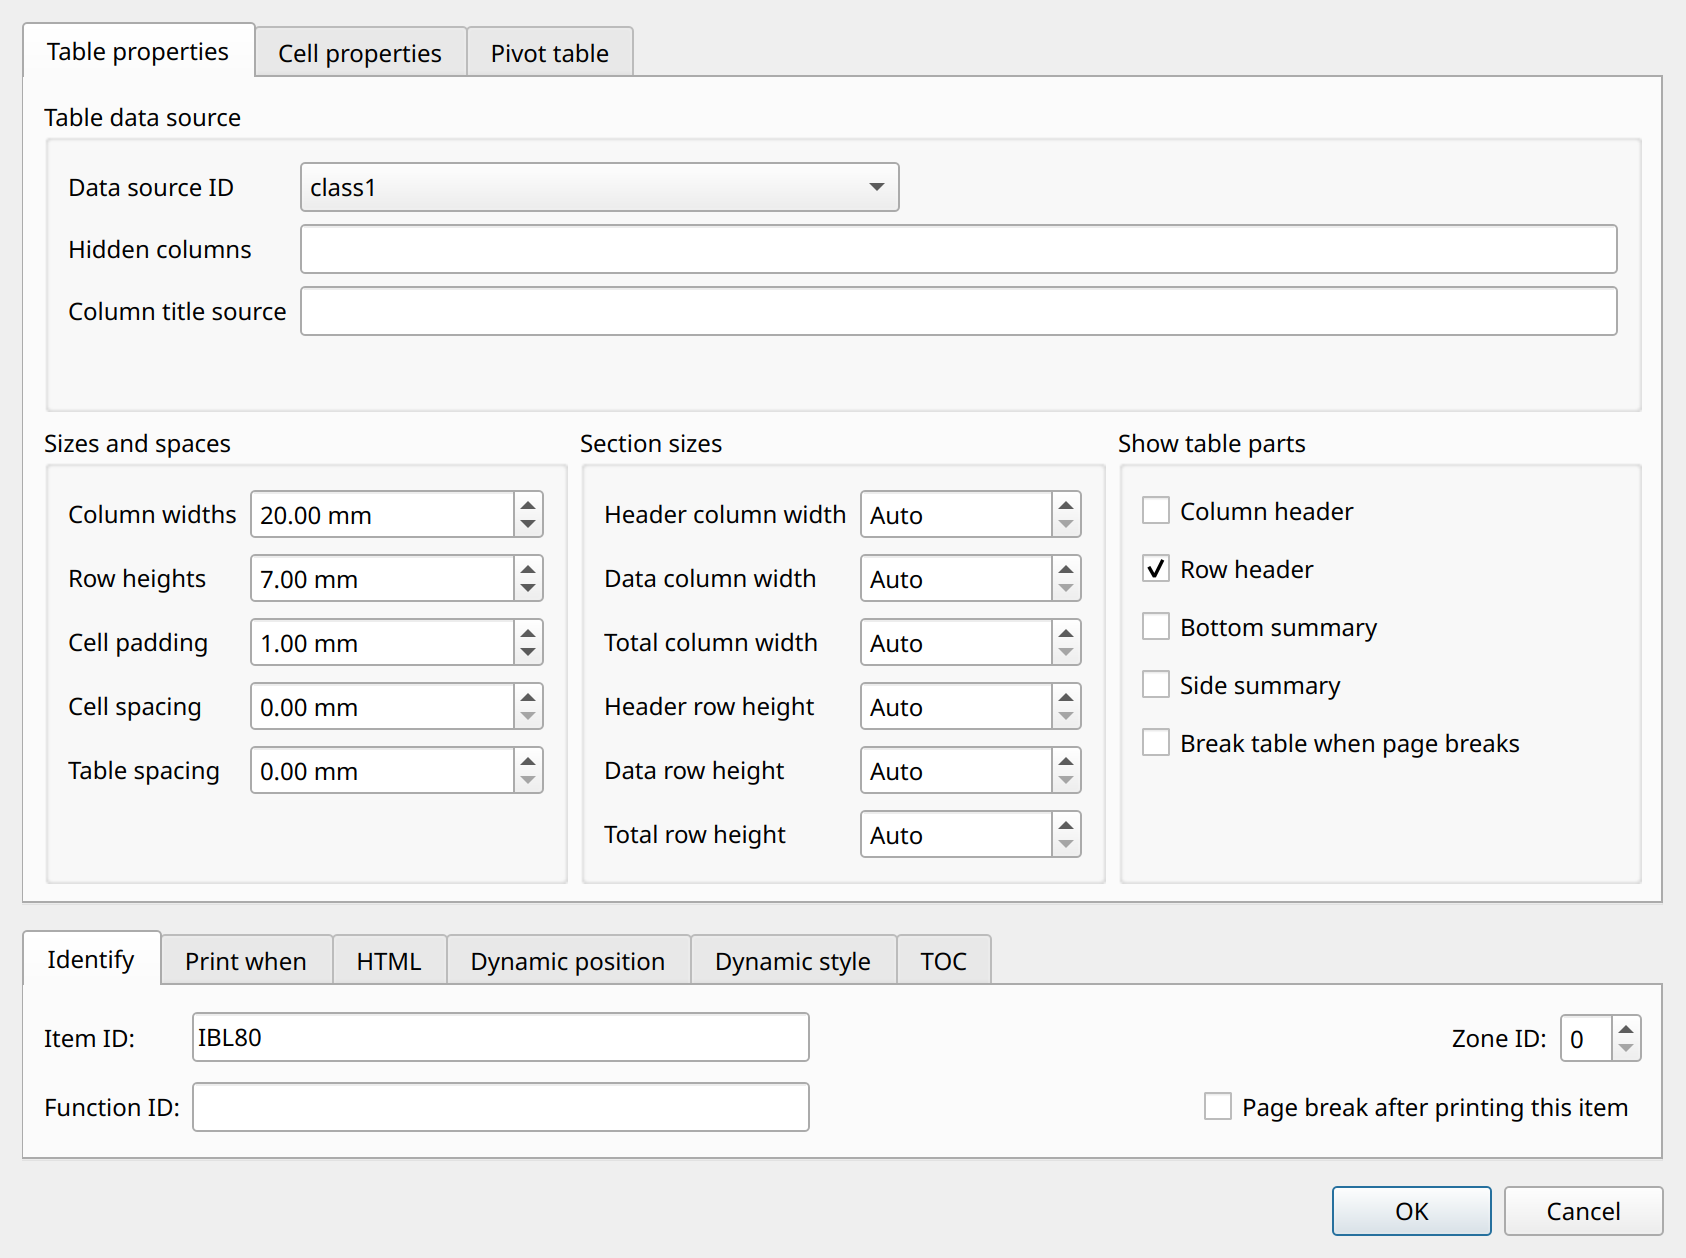Decrease Row heights with down arrow
This screenshot has height=1258, width=1686.
click(x=528, y=590)
